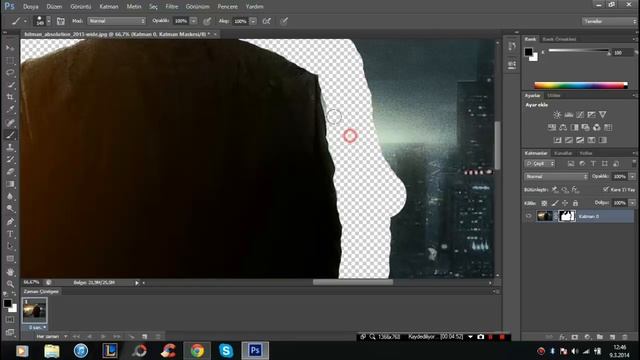Select the Type tool

point(10,234)
